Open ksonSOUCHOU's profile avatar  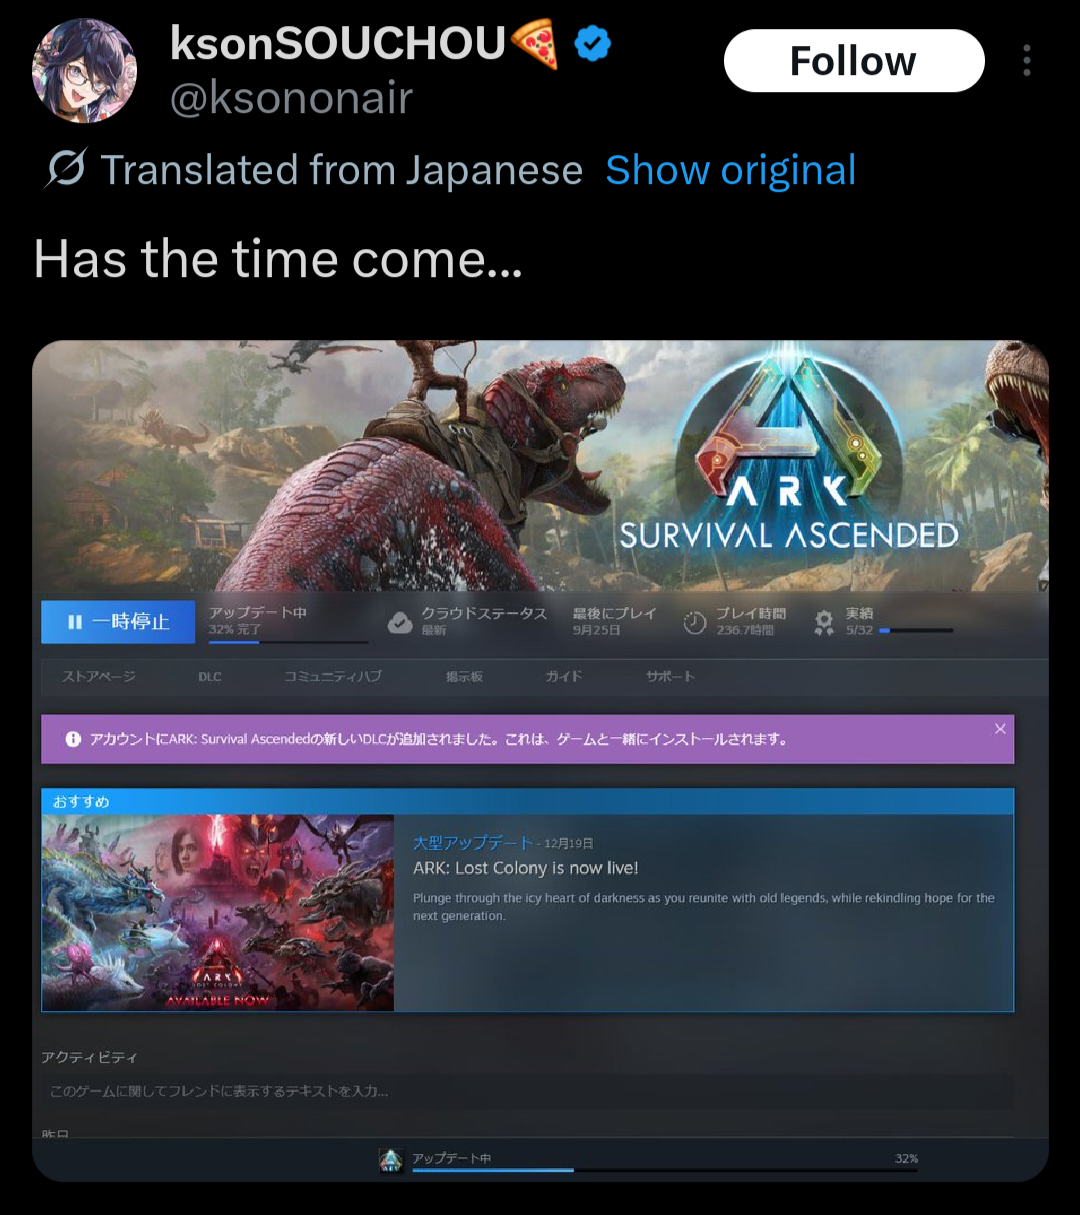click(x=85, y=71)
